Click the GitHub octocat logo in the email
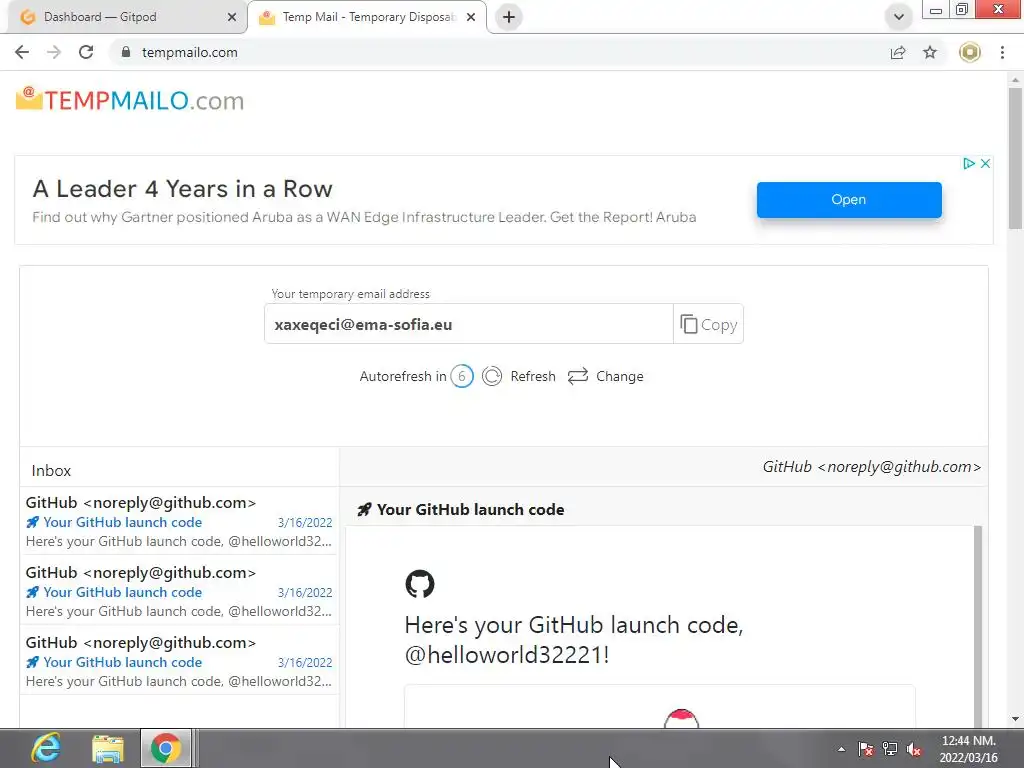This screenshot has width=1024, height=768. click(420, 584)
